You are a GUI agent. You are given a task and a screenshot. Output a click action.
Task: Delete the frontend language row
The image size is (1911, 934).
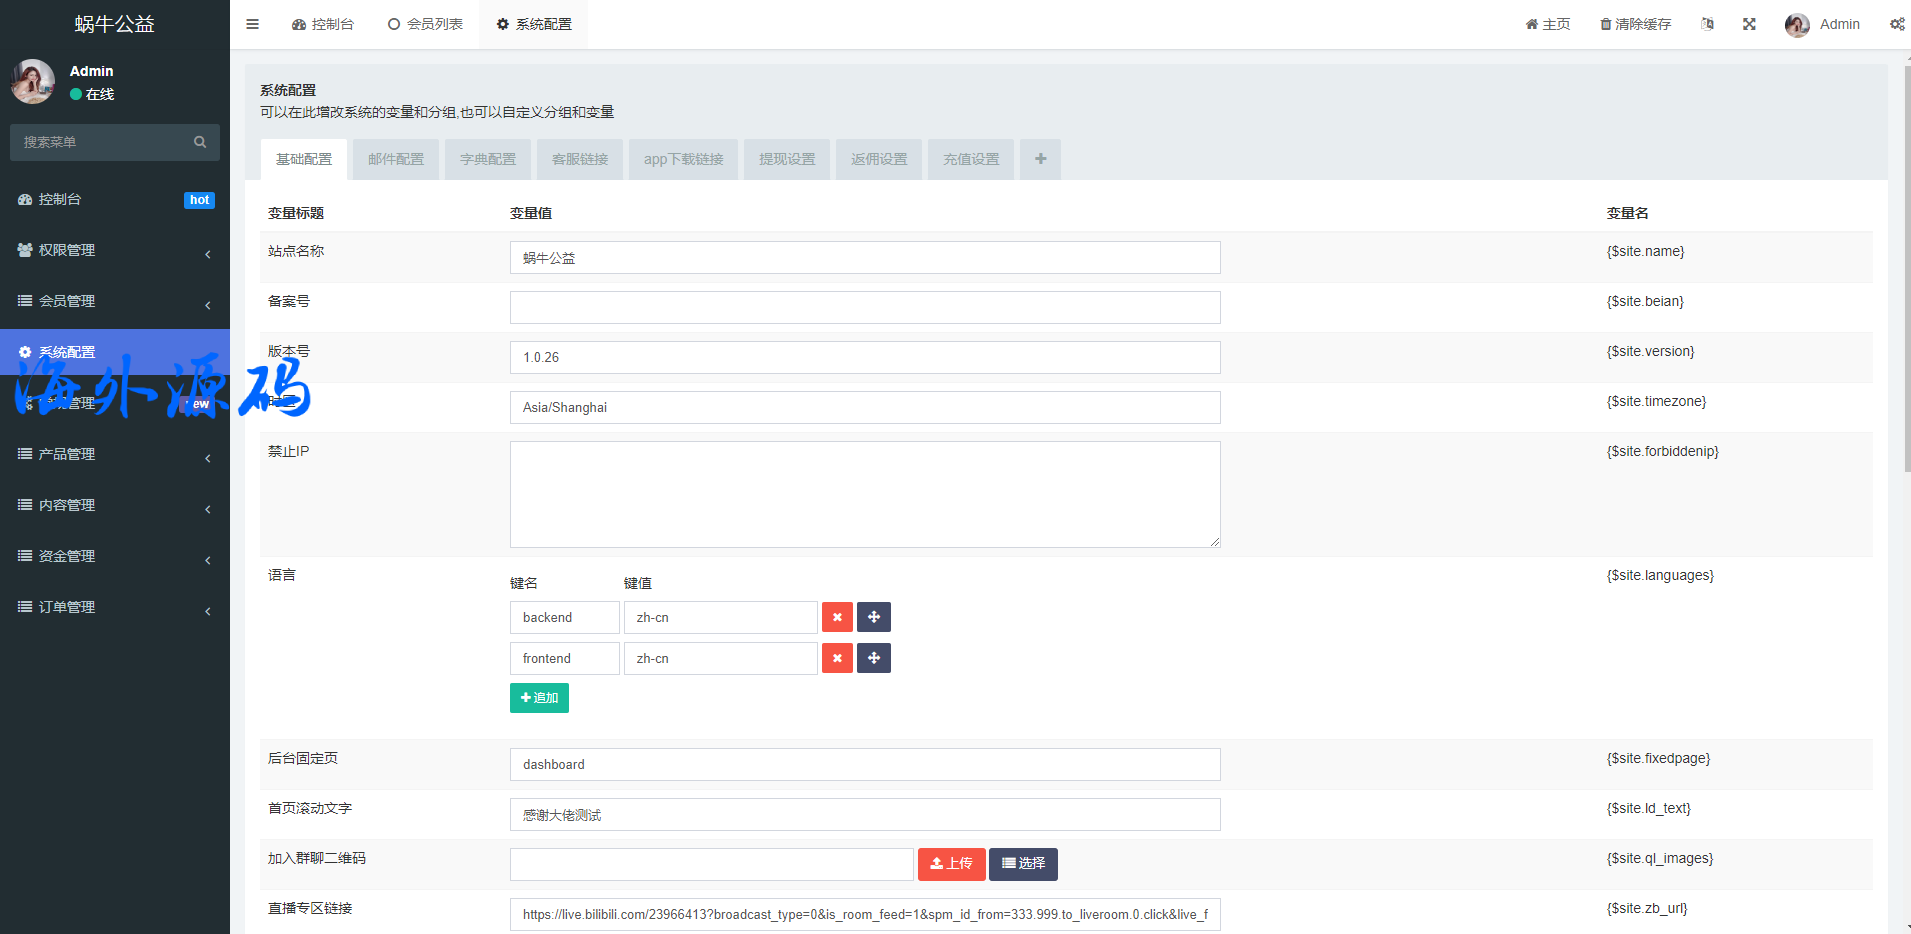[837, 658]
